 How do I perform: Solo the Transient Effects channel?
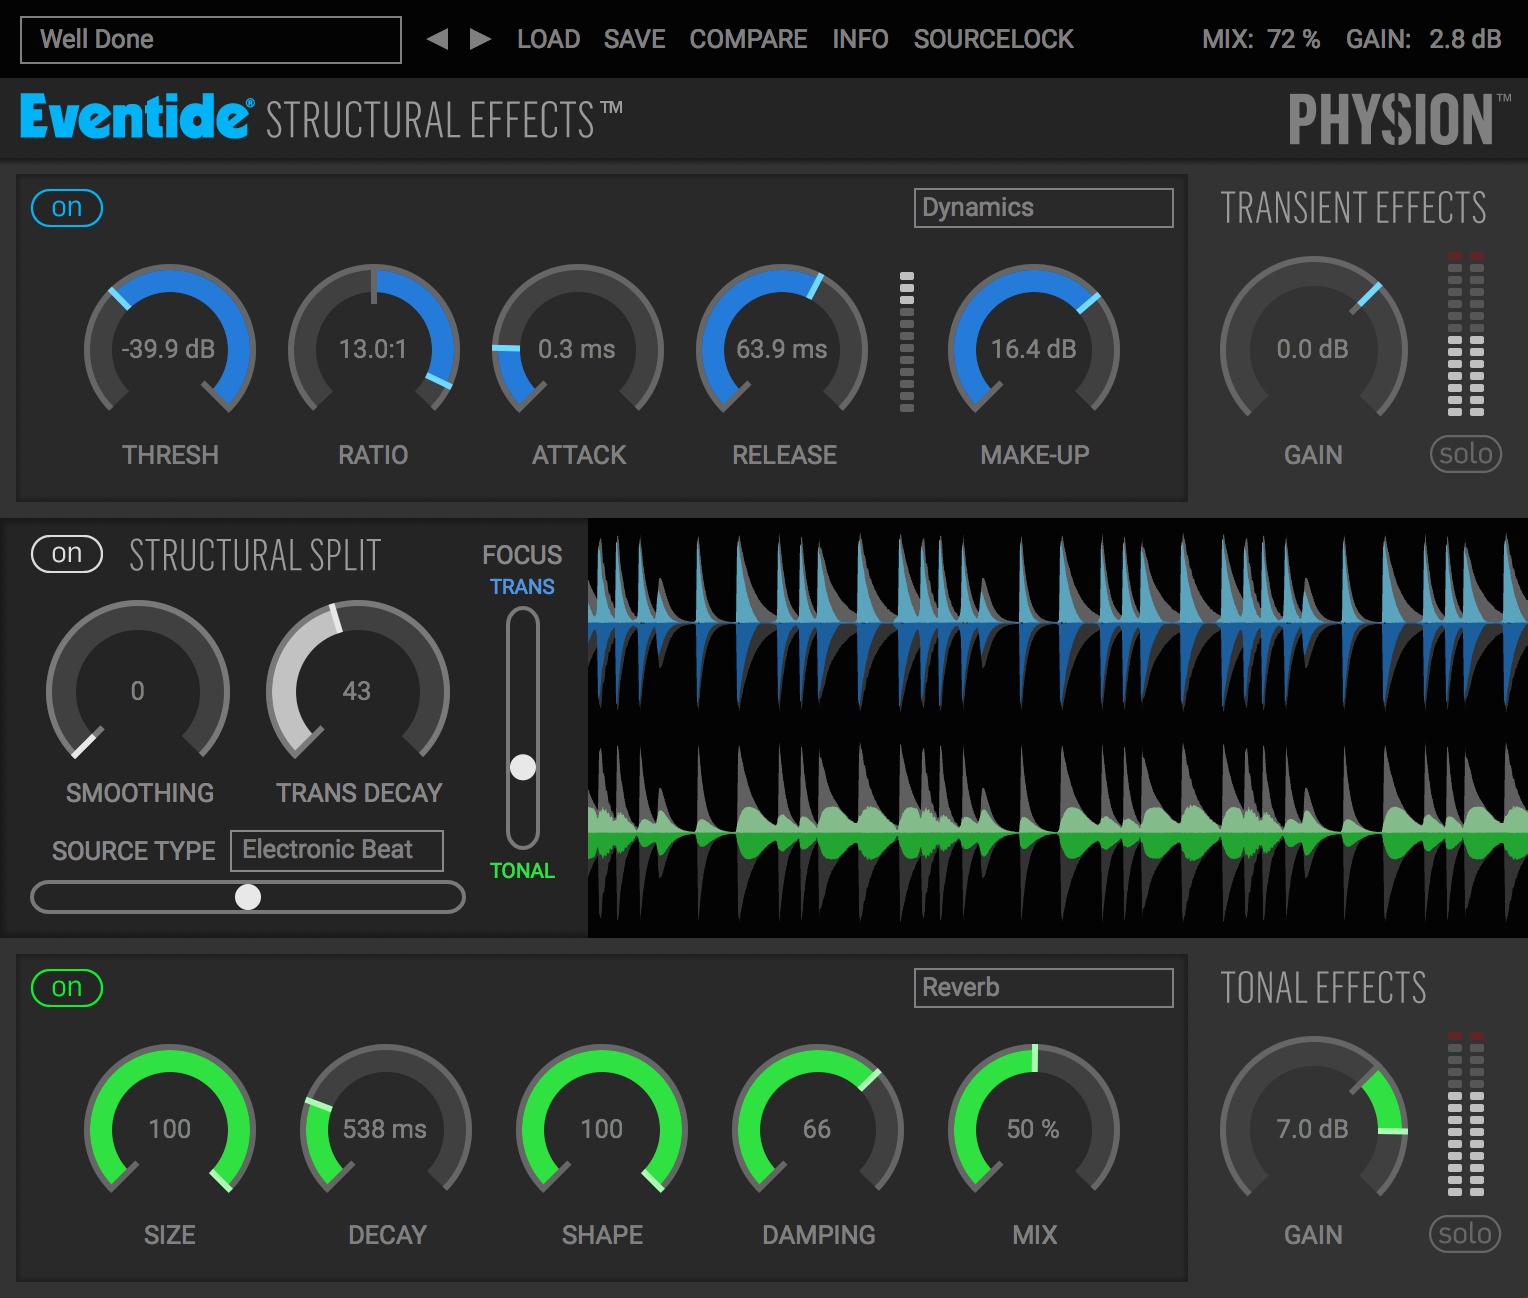point(1465,454)
